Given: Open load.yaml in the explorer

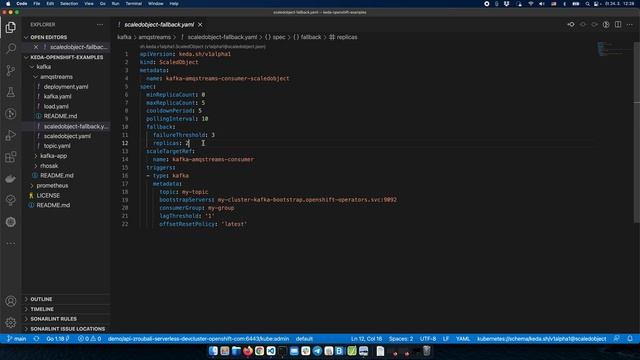Looking at the screenshot, I should pyautogui.click(x=56, y=106).
